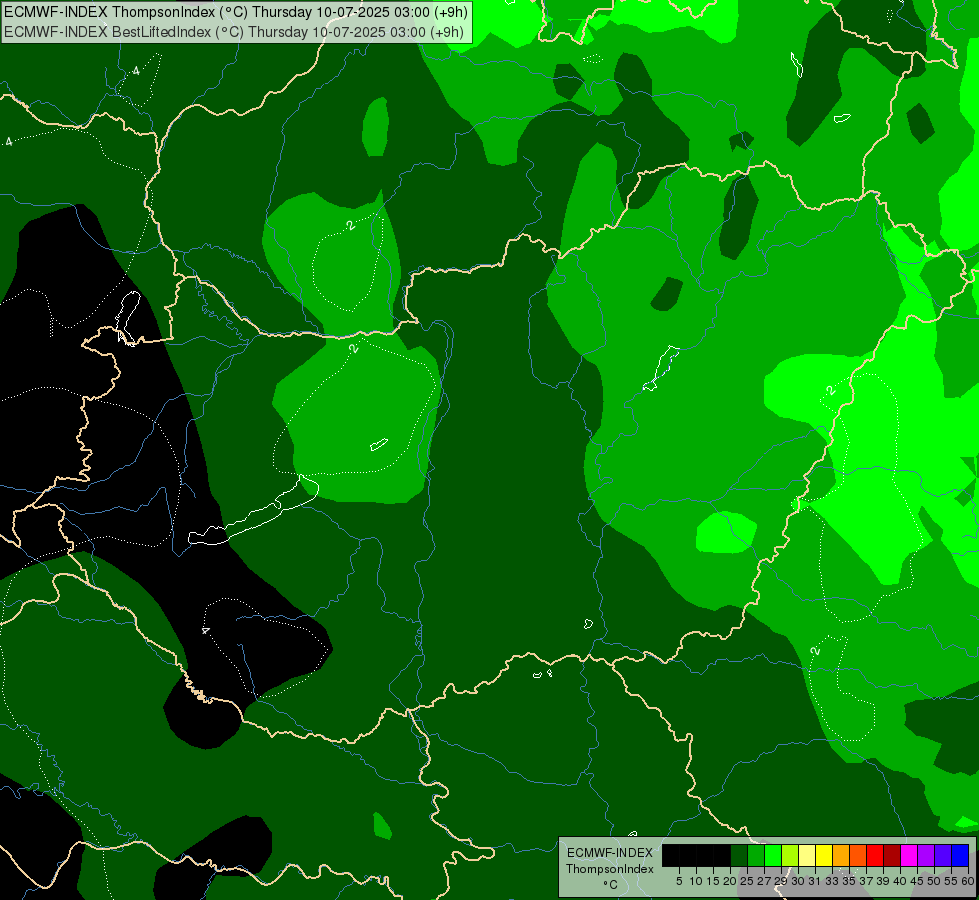Click the legend label ECMWF-INDEX

[609, 853]
